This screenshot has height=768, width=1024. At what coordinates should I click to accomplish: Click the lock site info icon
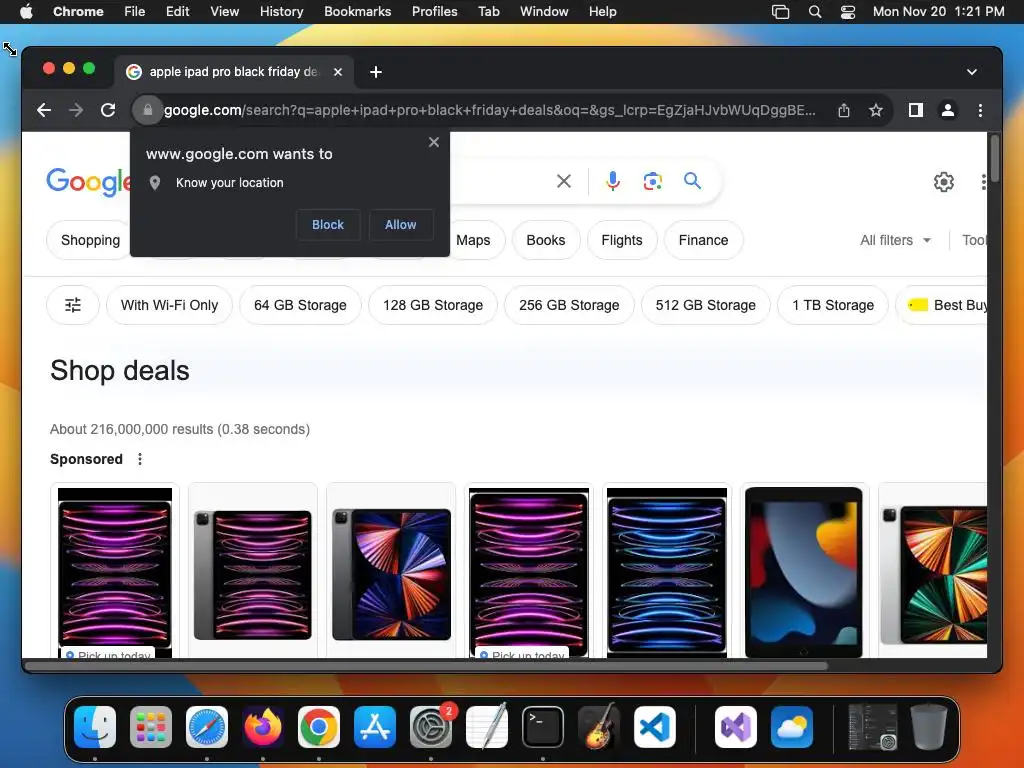pyautogui.click(x=148, y=110)
